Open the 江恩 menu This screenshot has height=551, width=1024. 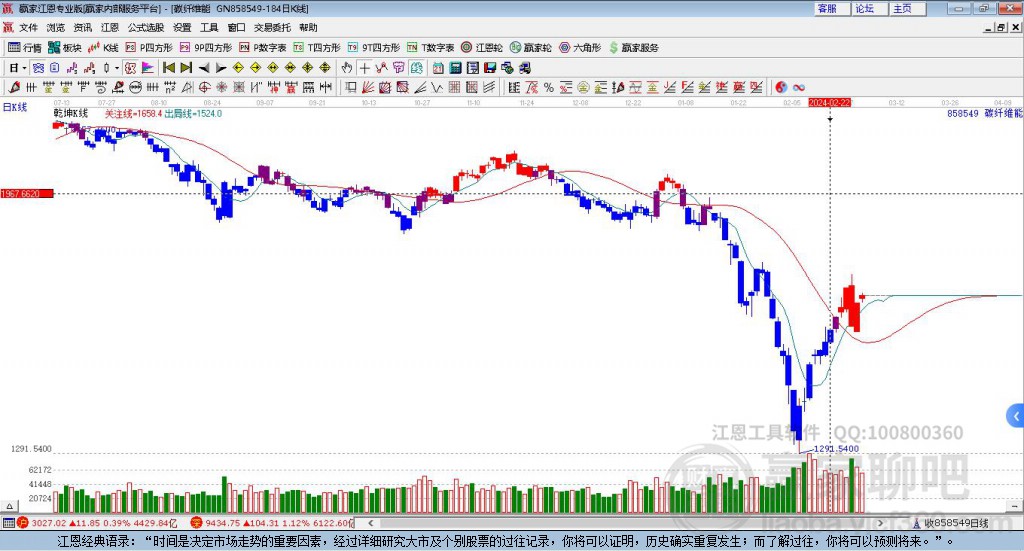point(110,27)
